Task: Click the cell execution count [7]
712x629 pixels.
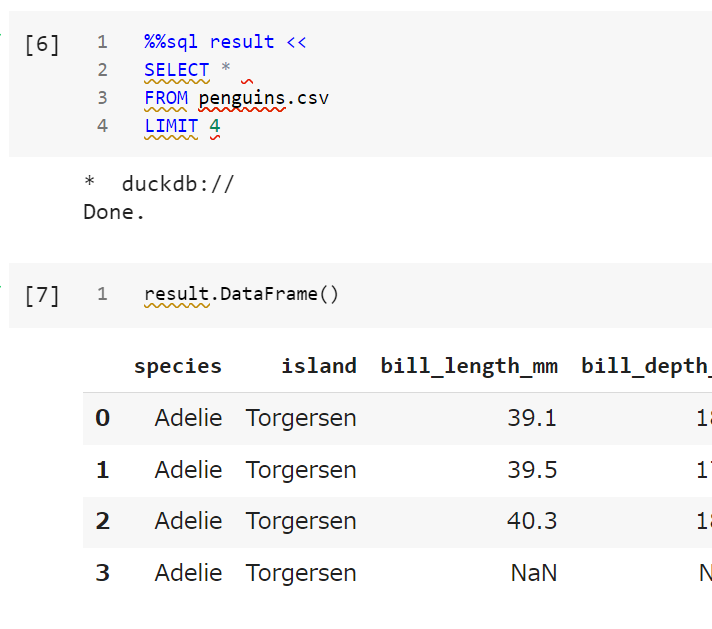Action: click(x=42, y=296)
